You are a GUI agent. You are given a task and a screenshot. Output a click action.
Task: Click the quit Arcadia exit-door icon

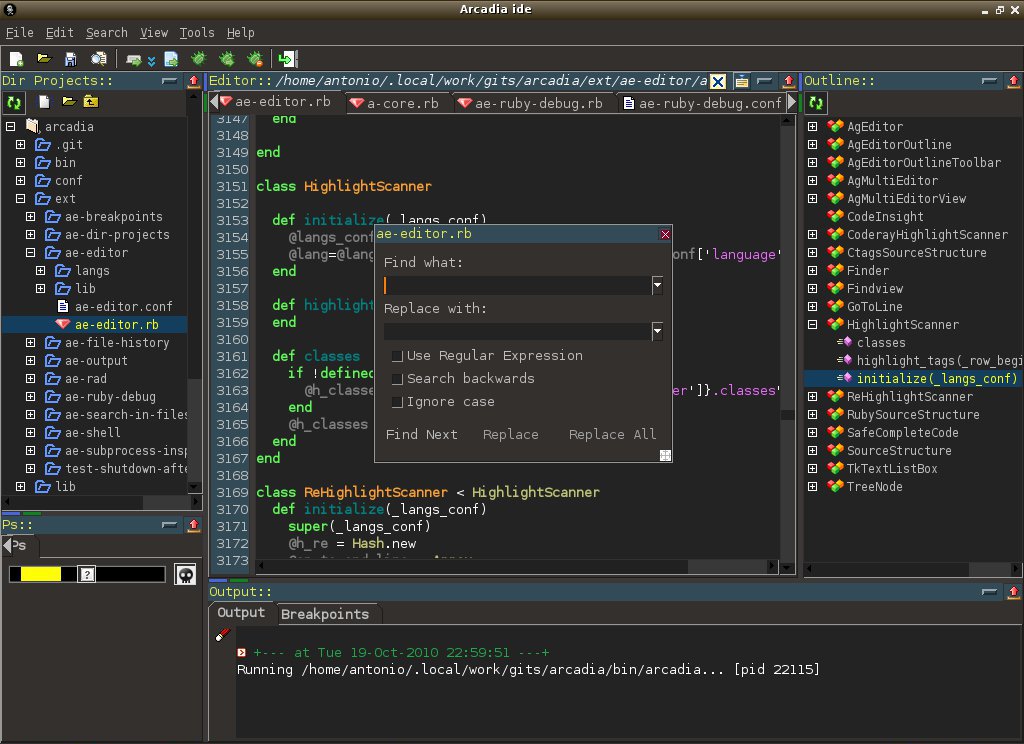[288, 59]
